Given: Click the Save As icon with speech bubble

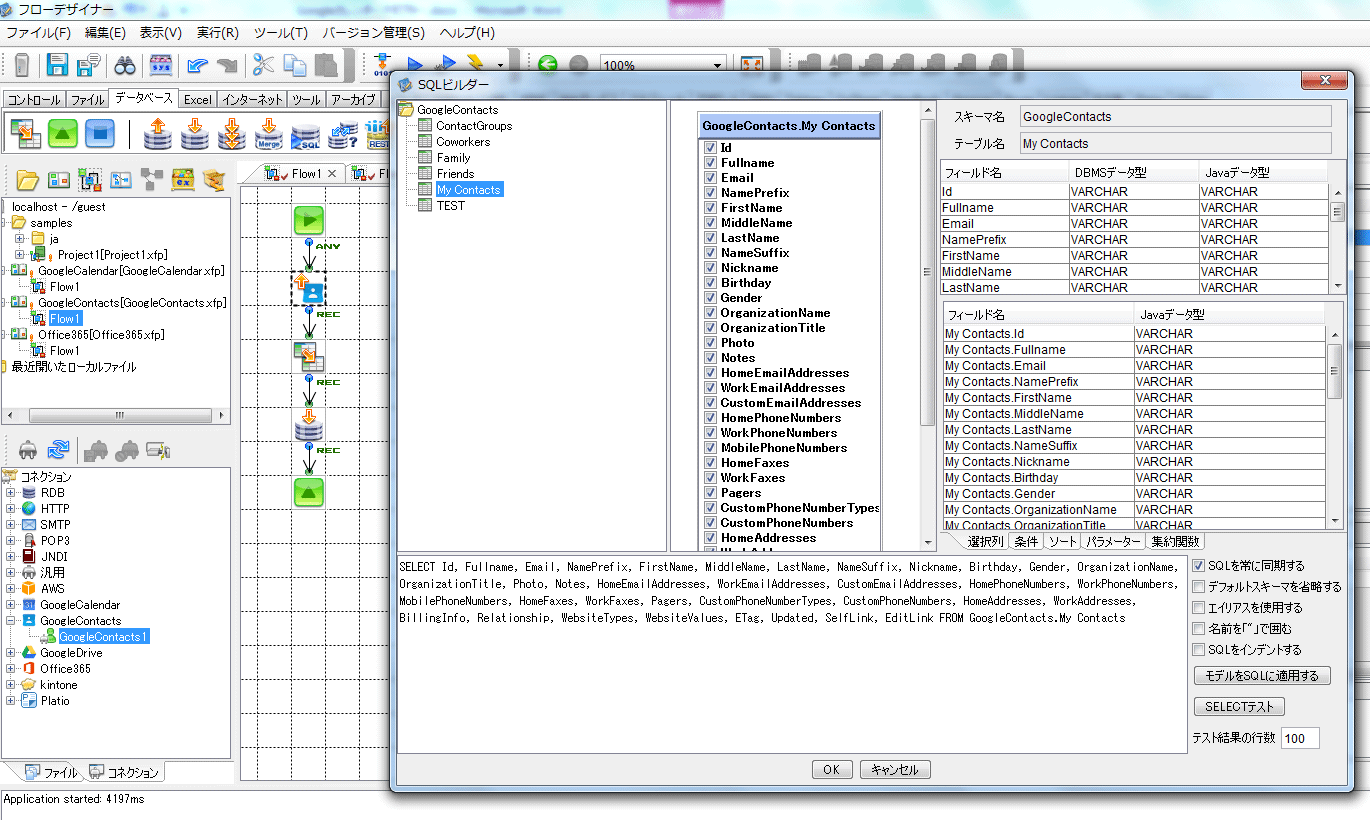Looking at the screenshot, I should tap(88, 66).
